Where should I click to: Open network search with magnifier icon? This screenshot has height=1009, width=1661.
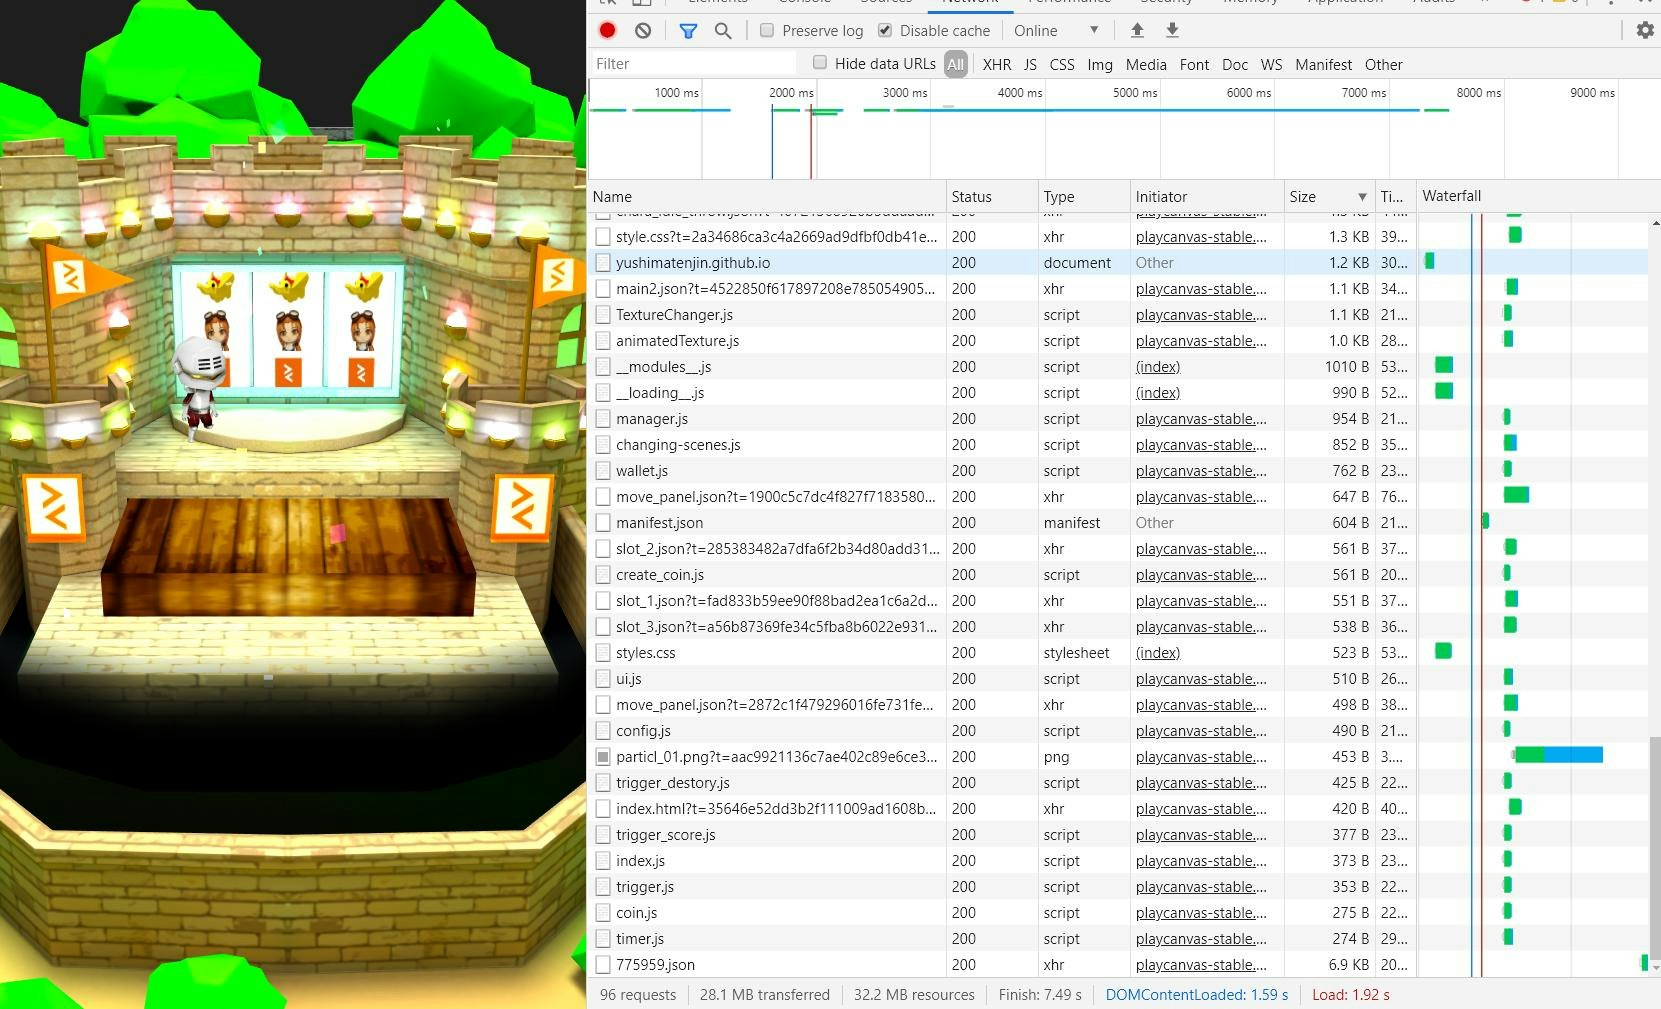(x=723, y=30)
